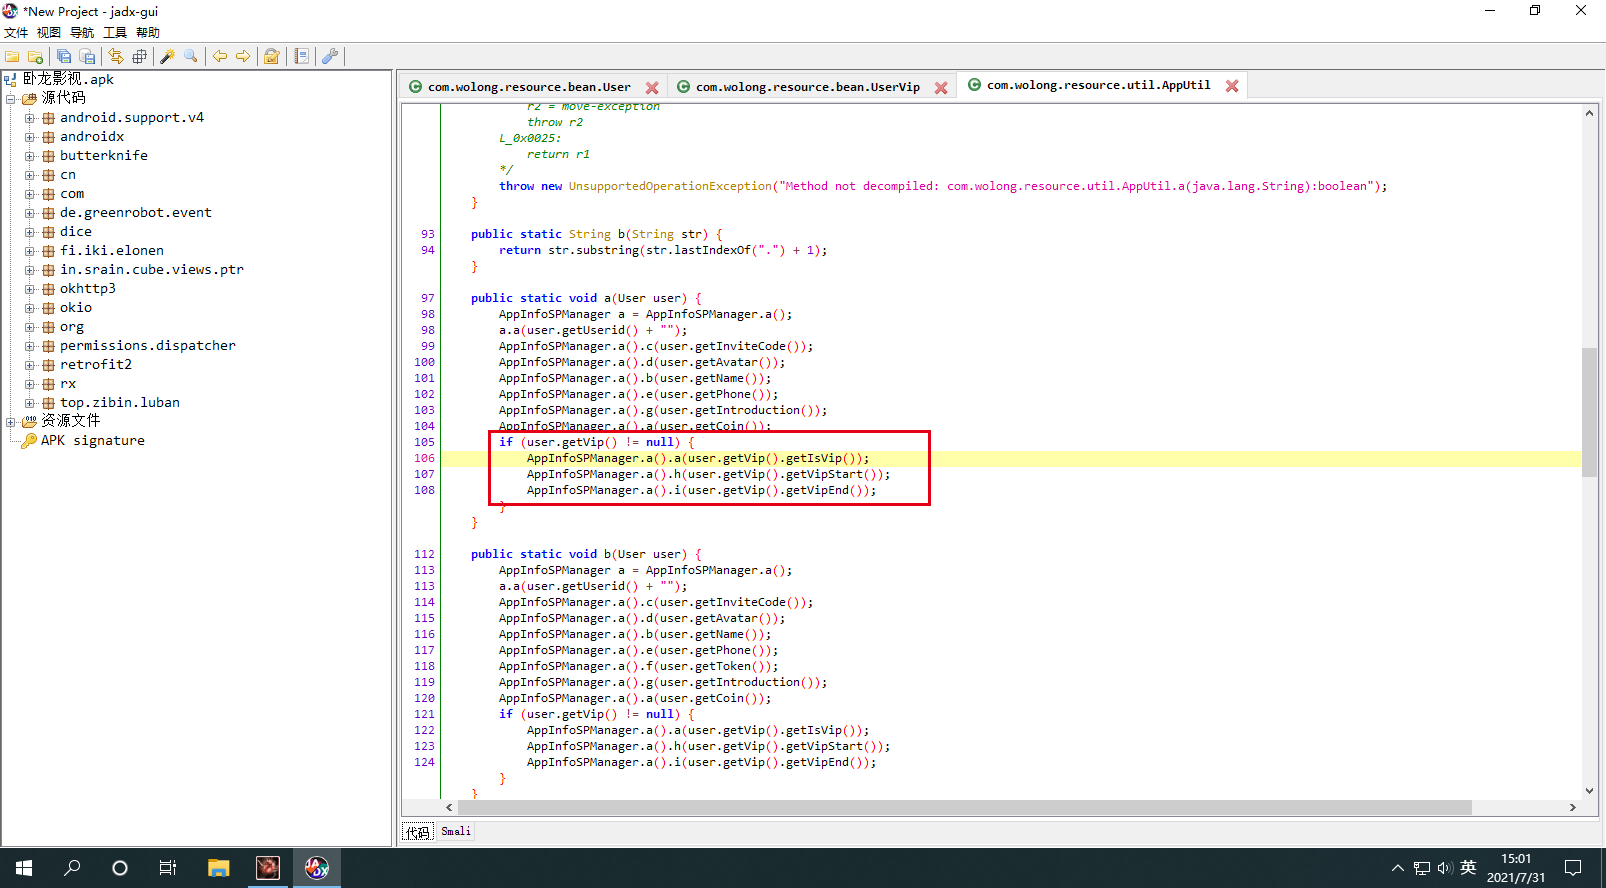Close the AppUtil tab
The image size is (1606, 888).
1232,86
